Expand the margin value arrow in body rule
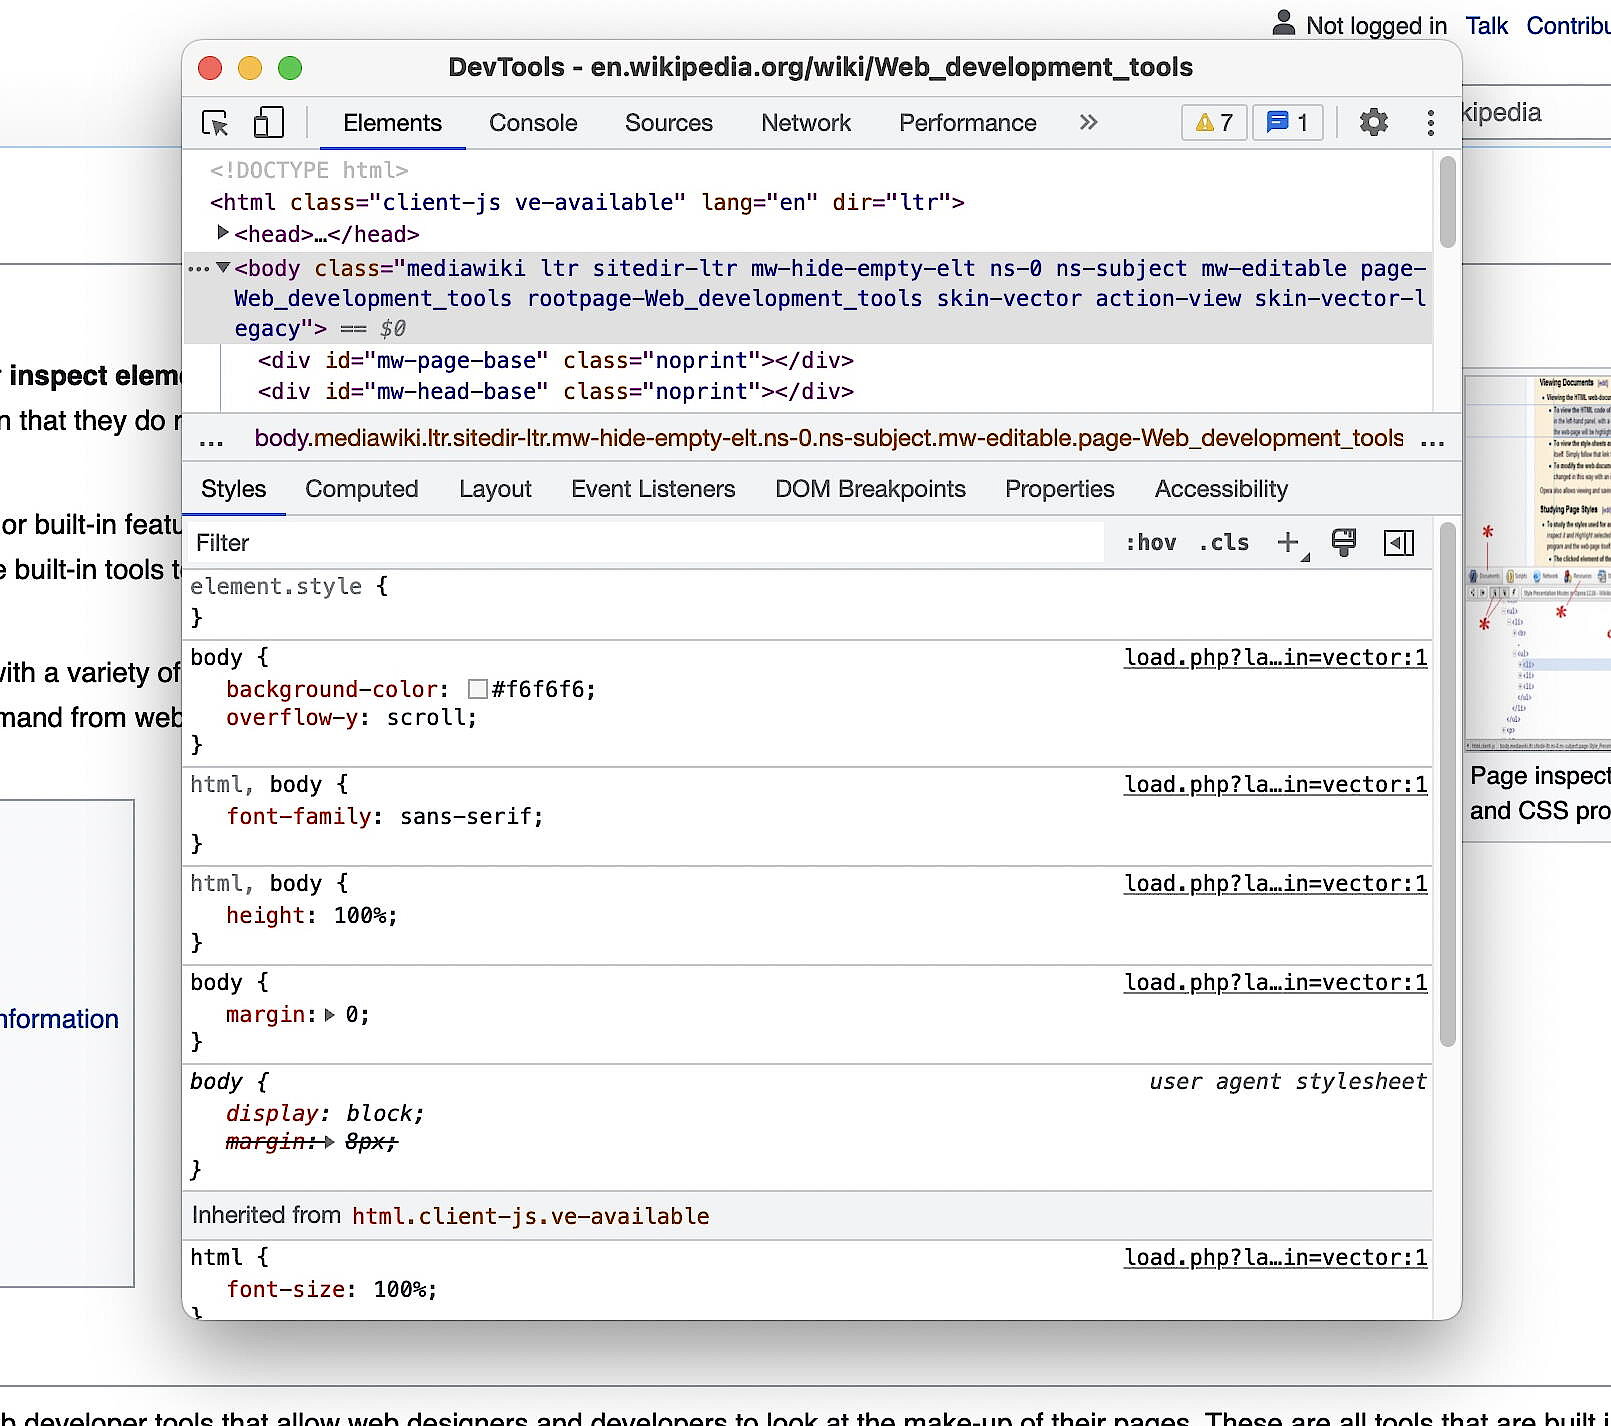This screenshot has height=1426, width=1611. tap(330, 1014)
